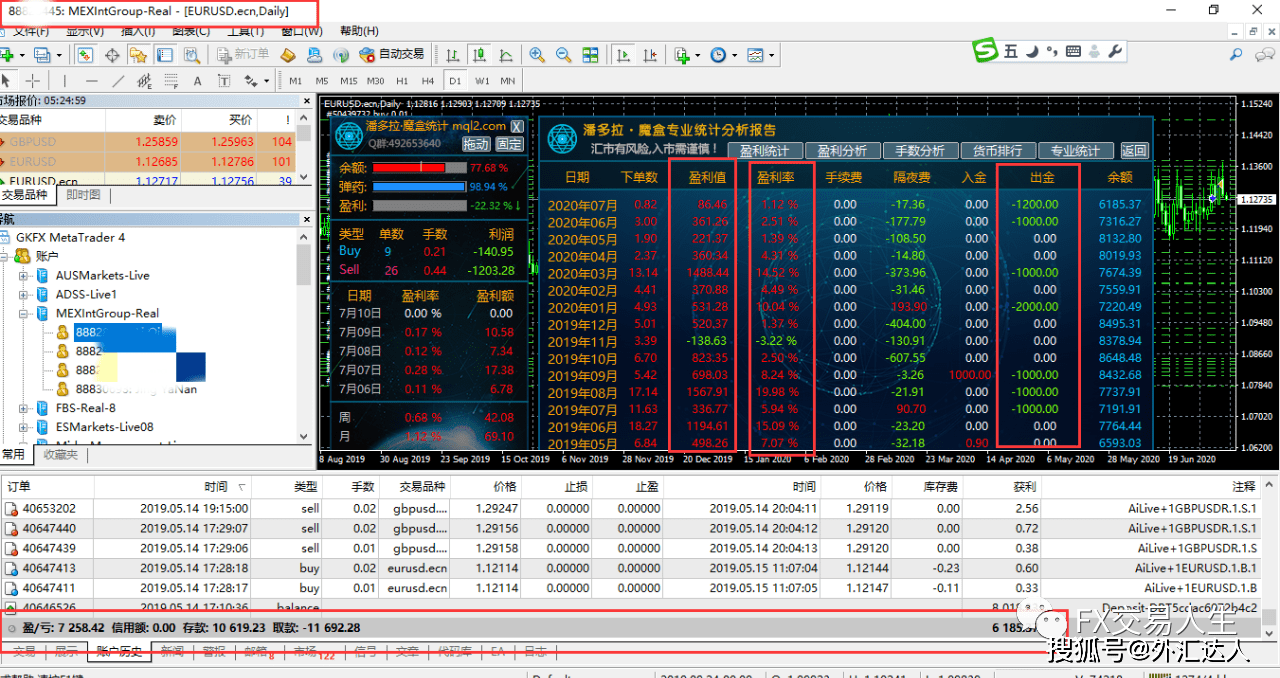Expand the AUSMarkets-Live account node
This screenshot has width=1280, height=678.
pos(23,275)
